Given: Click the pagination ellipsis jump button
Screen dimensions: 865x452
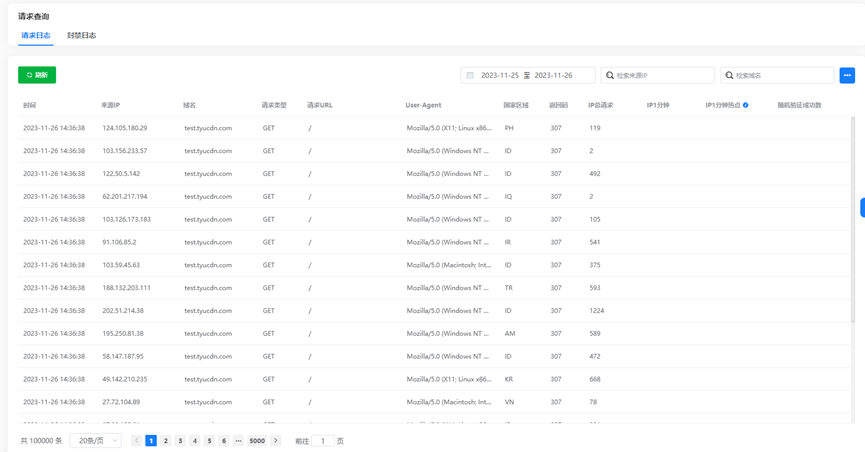Looking at the screenshot, I should (238, 440).
